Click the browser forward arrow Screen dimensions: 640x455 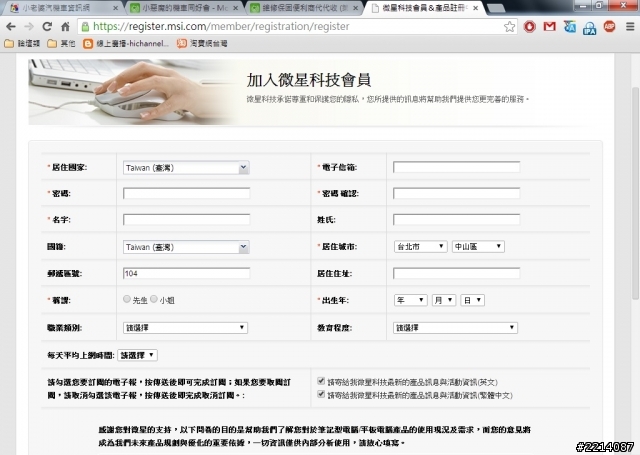tap(29, 27)
